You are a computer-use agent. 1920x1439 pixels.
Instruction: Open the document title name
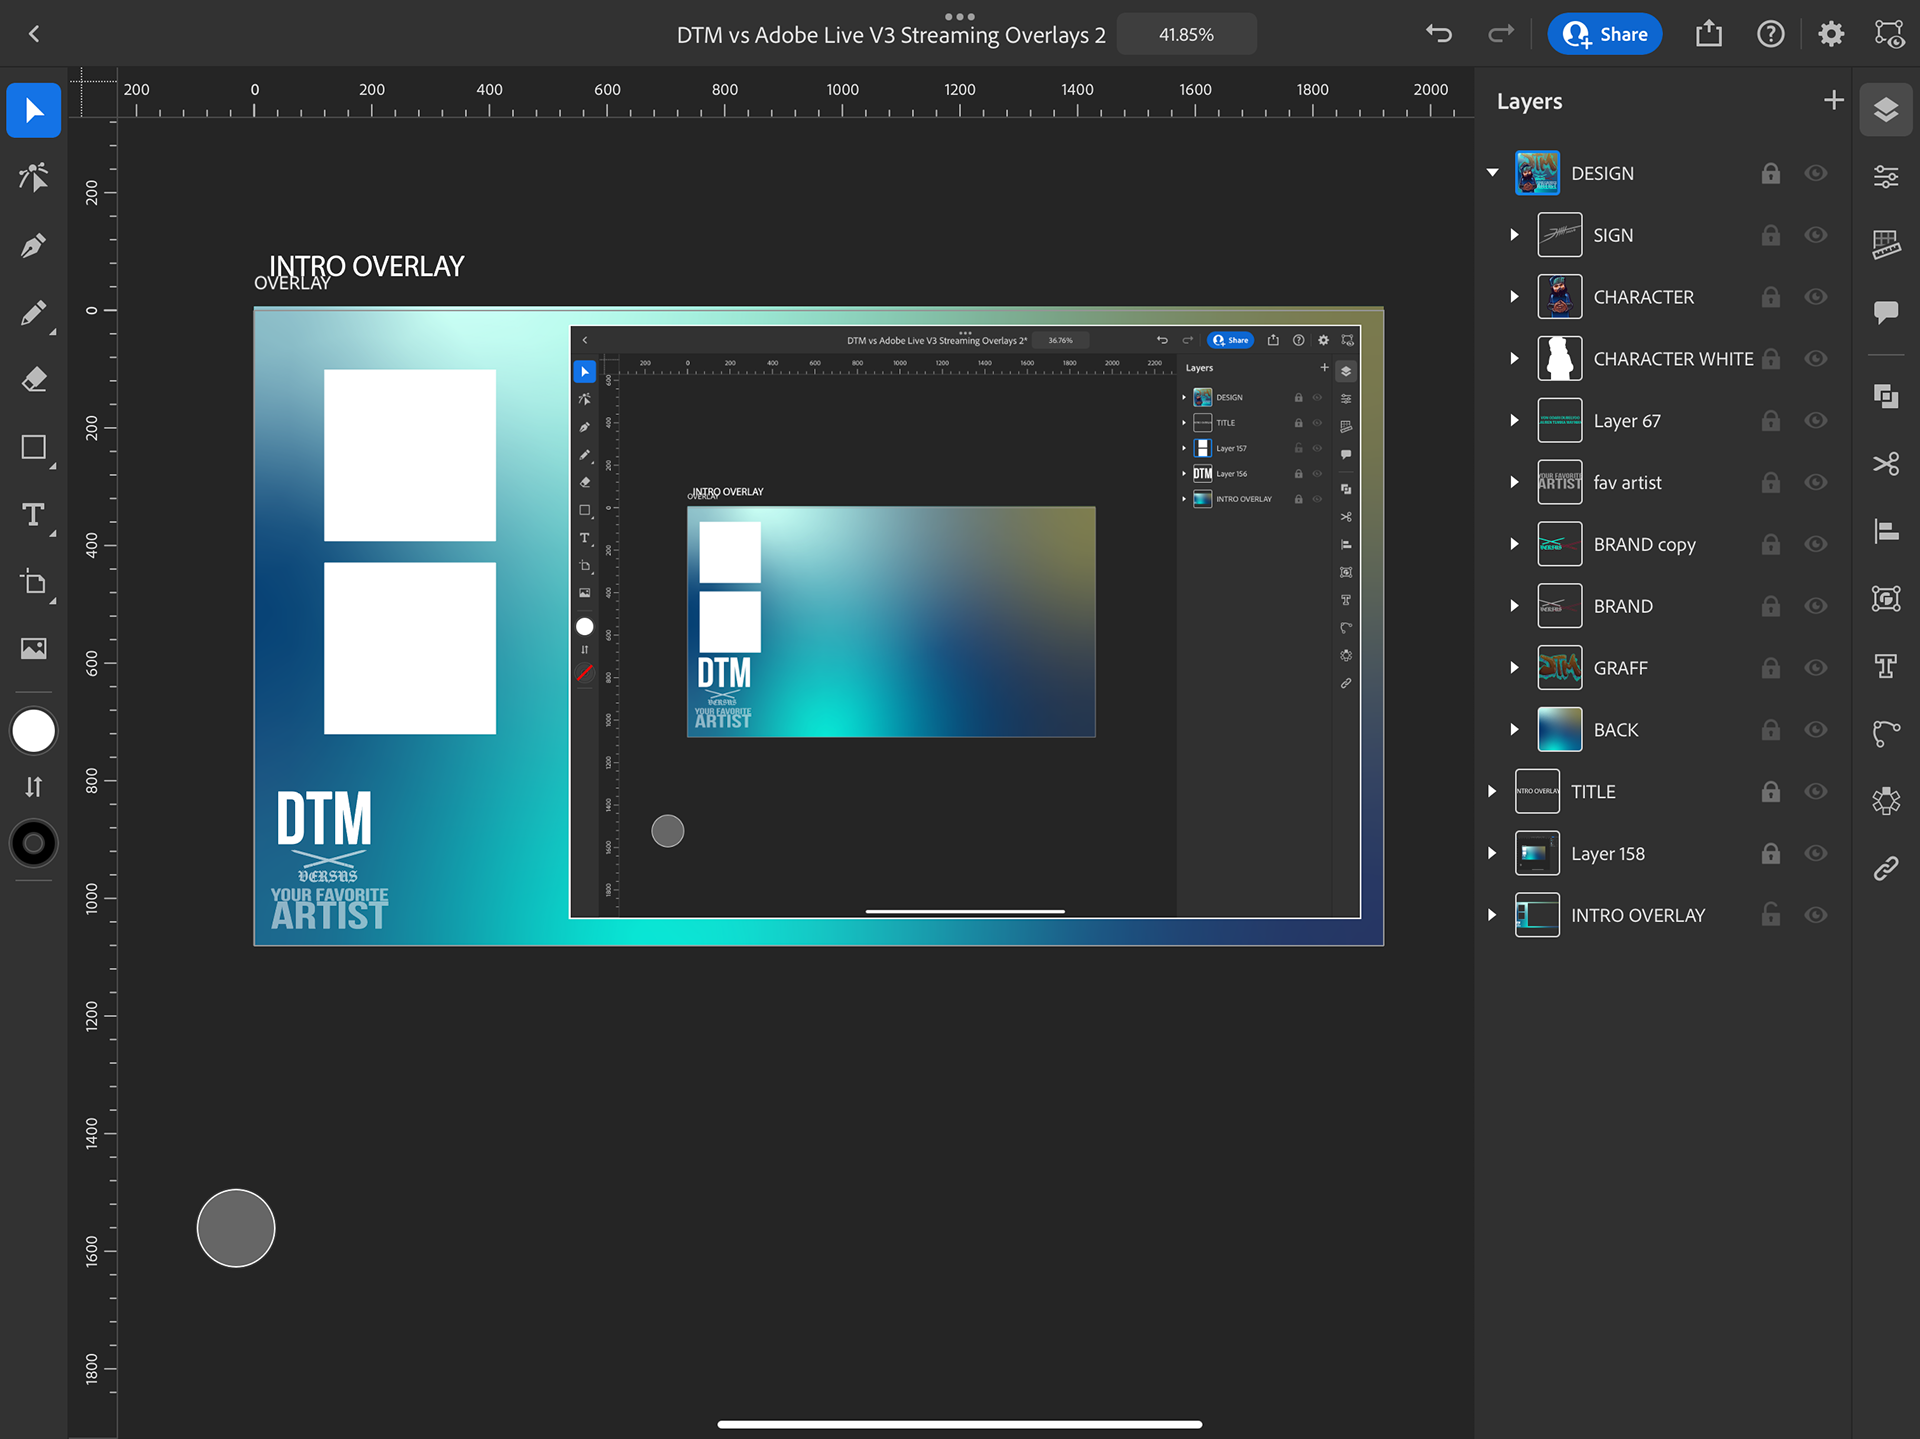[x=891, y=35]
